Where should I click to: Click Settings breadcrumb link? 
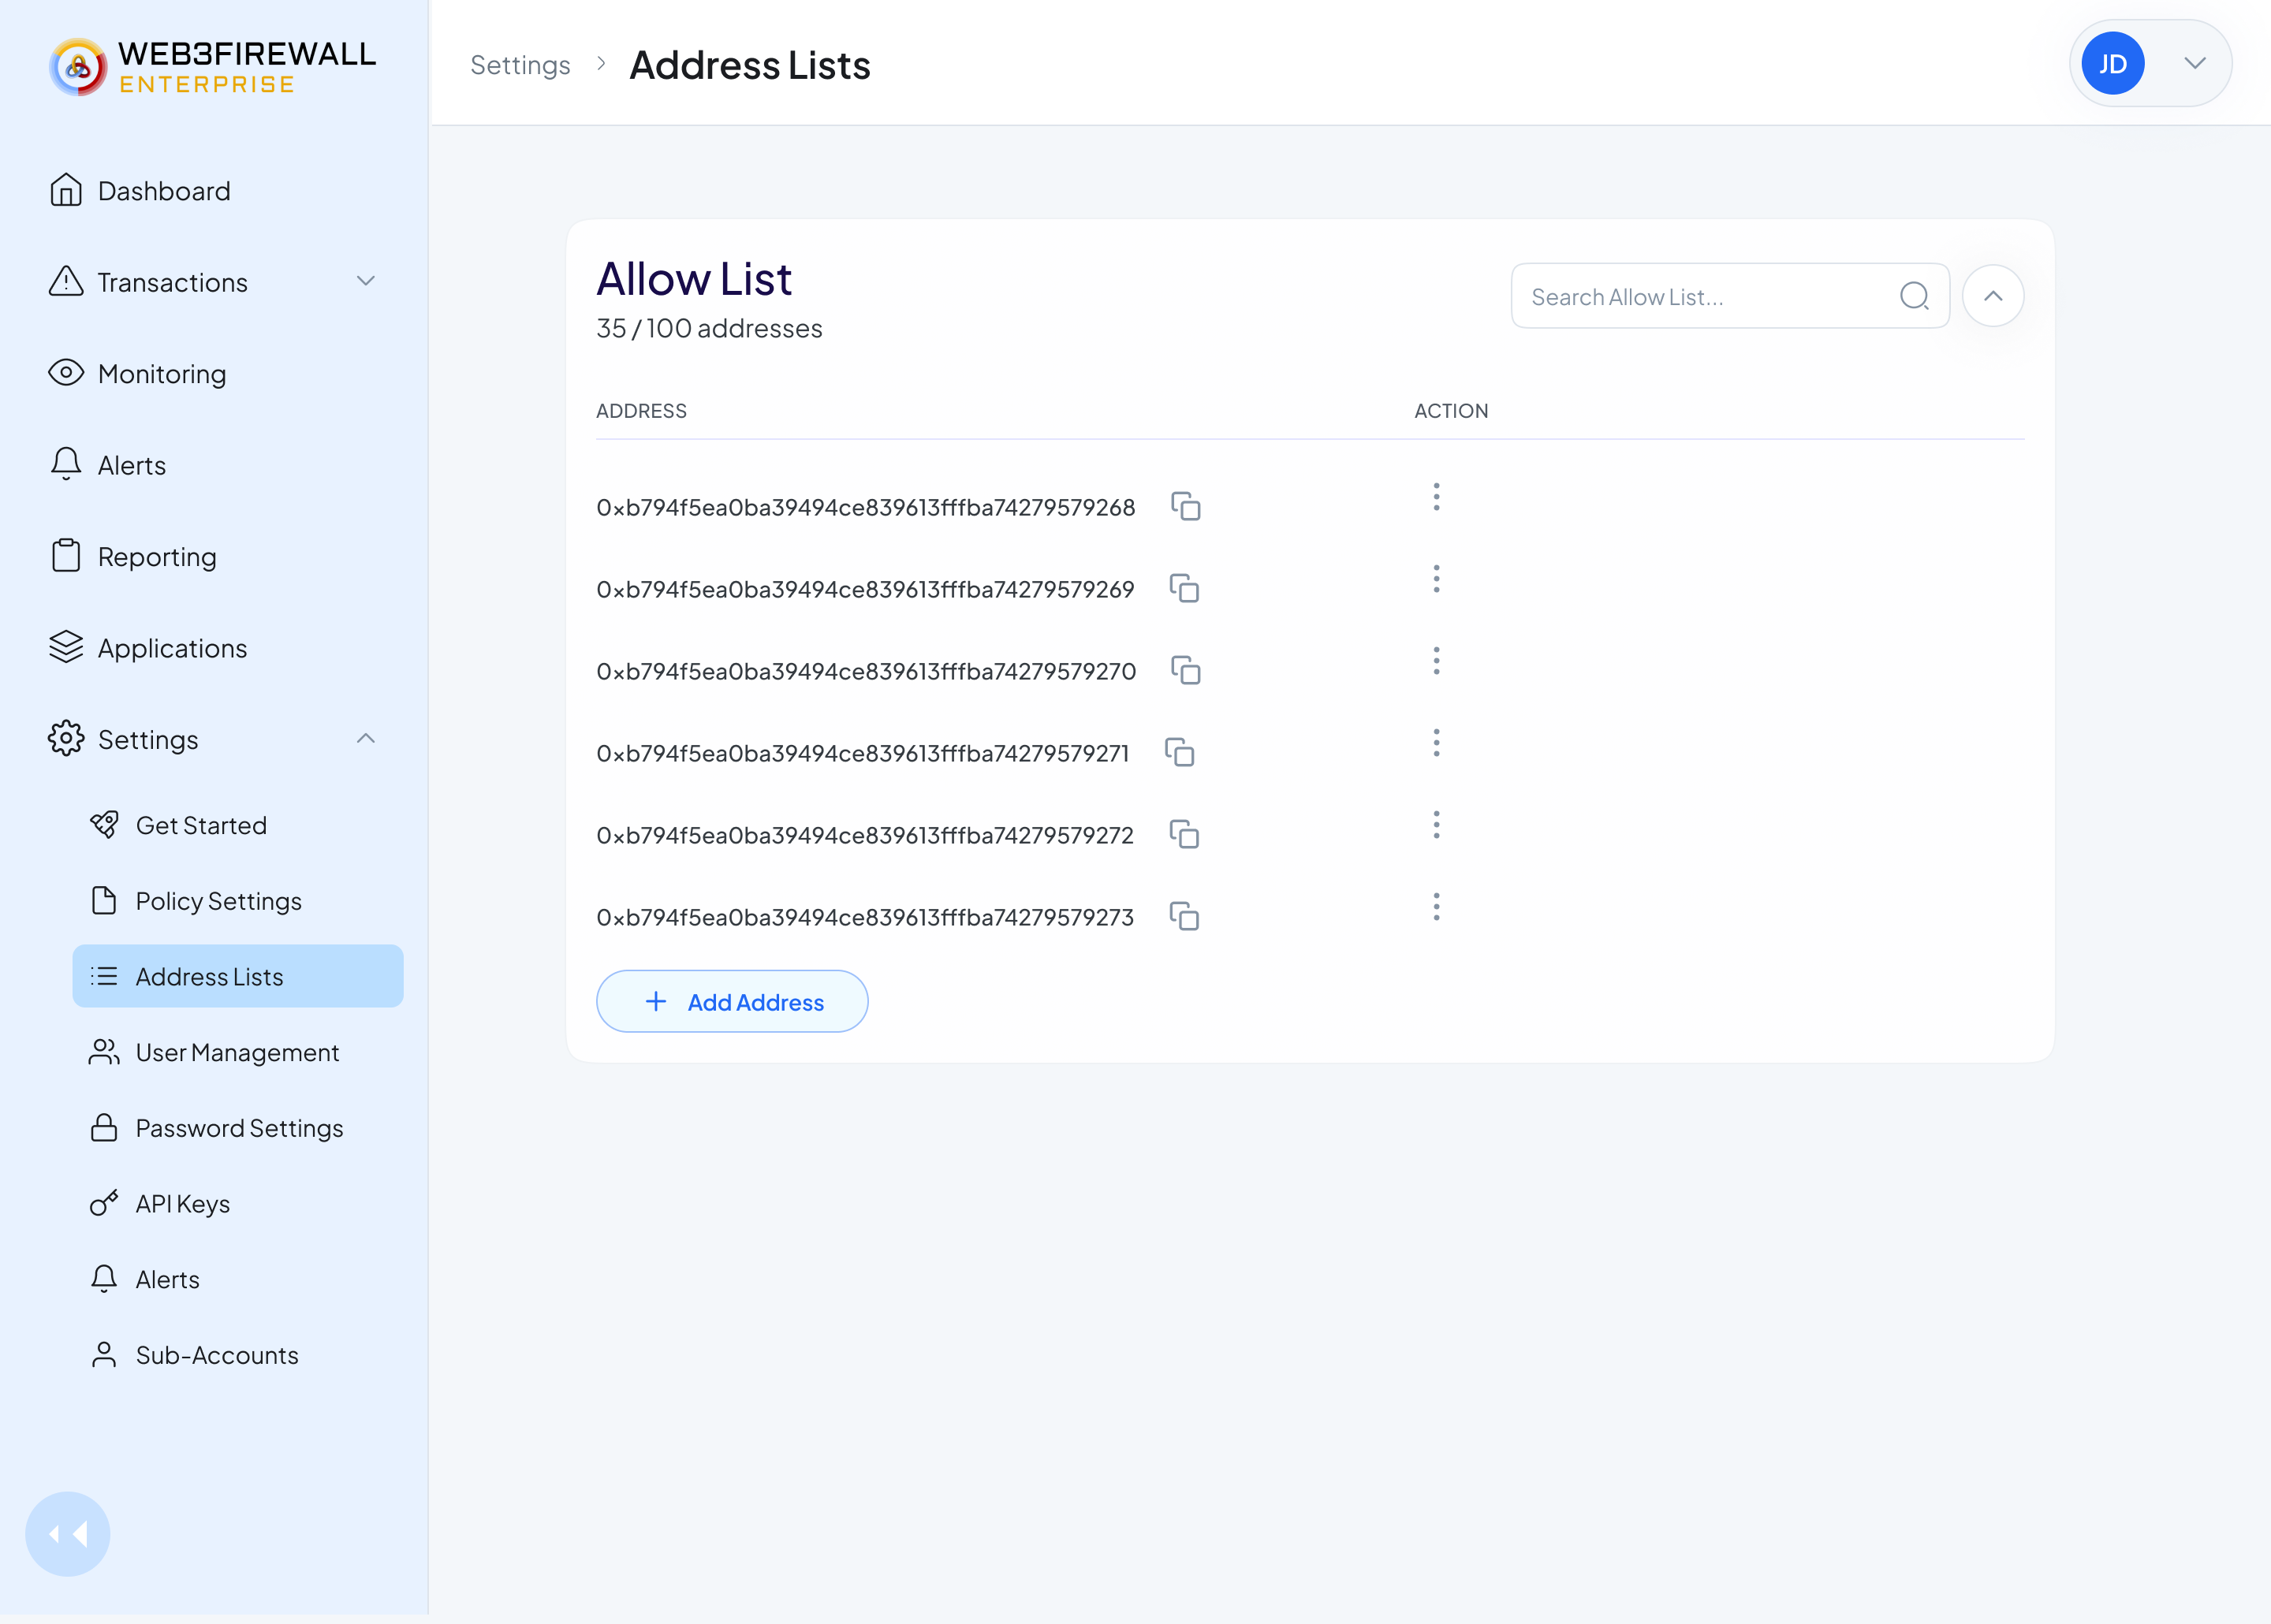point(520,65)
